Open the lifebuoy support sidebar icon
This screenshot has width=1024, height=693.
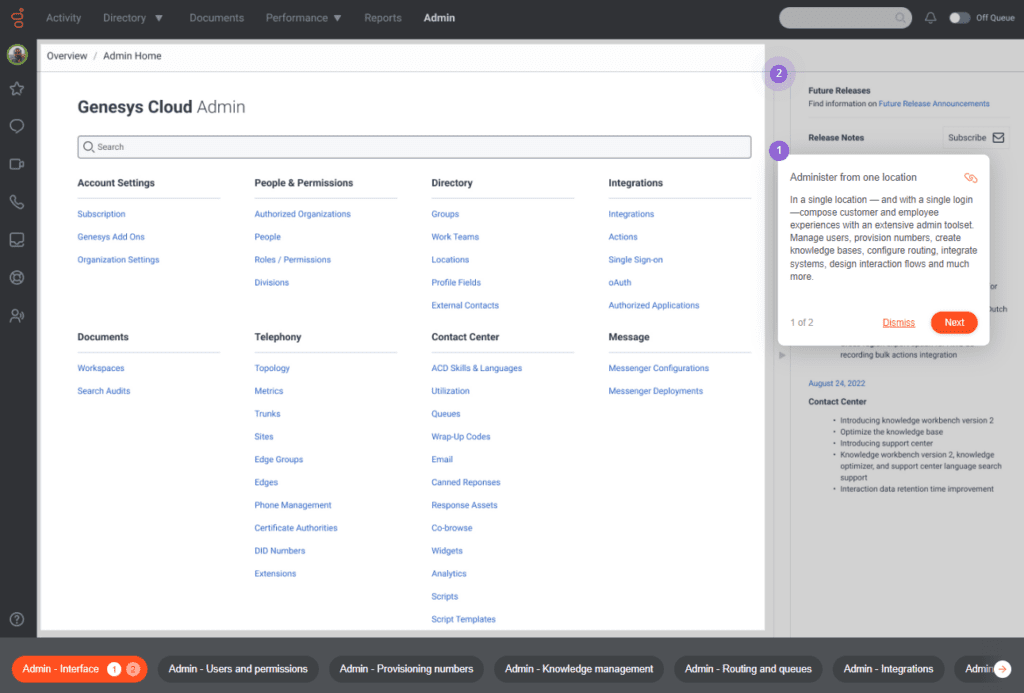click(17, 278)
